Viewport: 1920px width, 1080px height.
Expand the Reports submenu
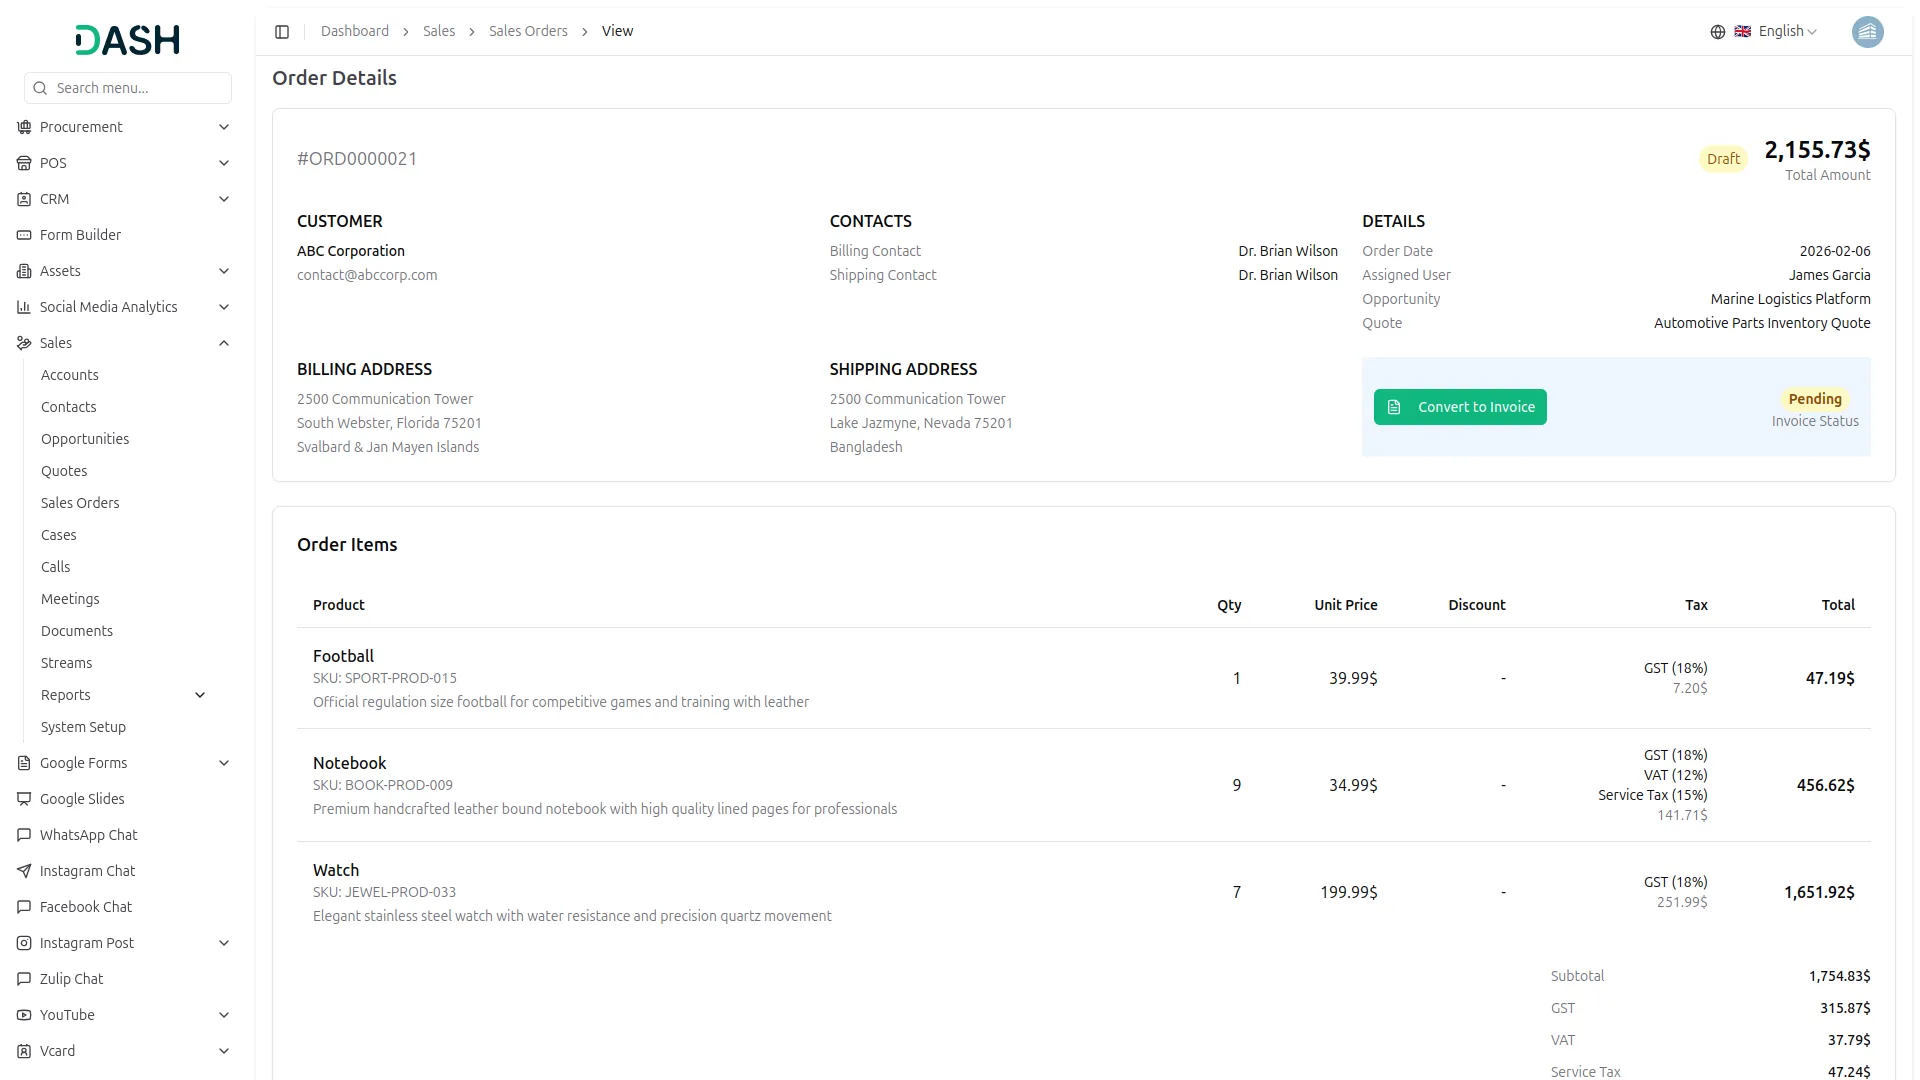click(200, 695)
